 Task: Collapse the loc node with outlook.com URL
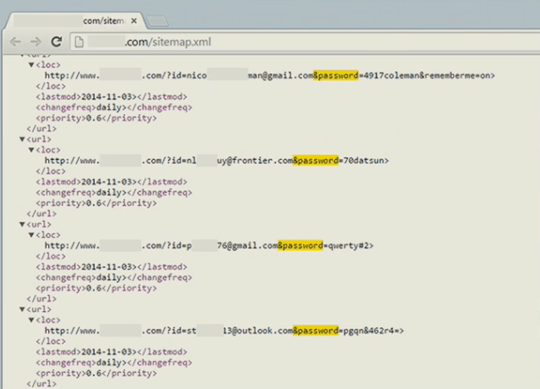coord(31,320)
